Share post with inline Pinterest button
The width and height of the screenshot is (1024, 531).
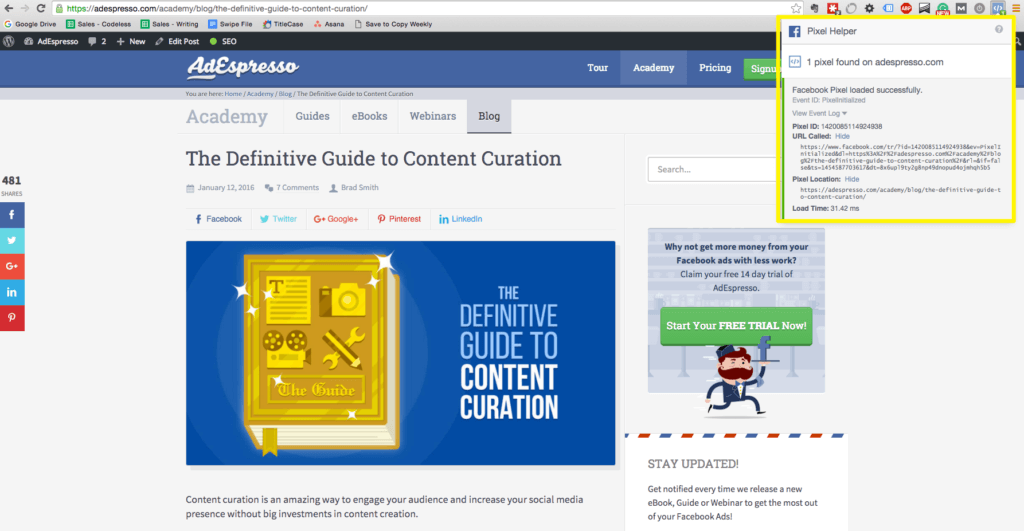pos(399,219)
